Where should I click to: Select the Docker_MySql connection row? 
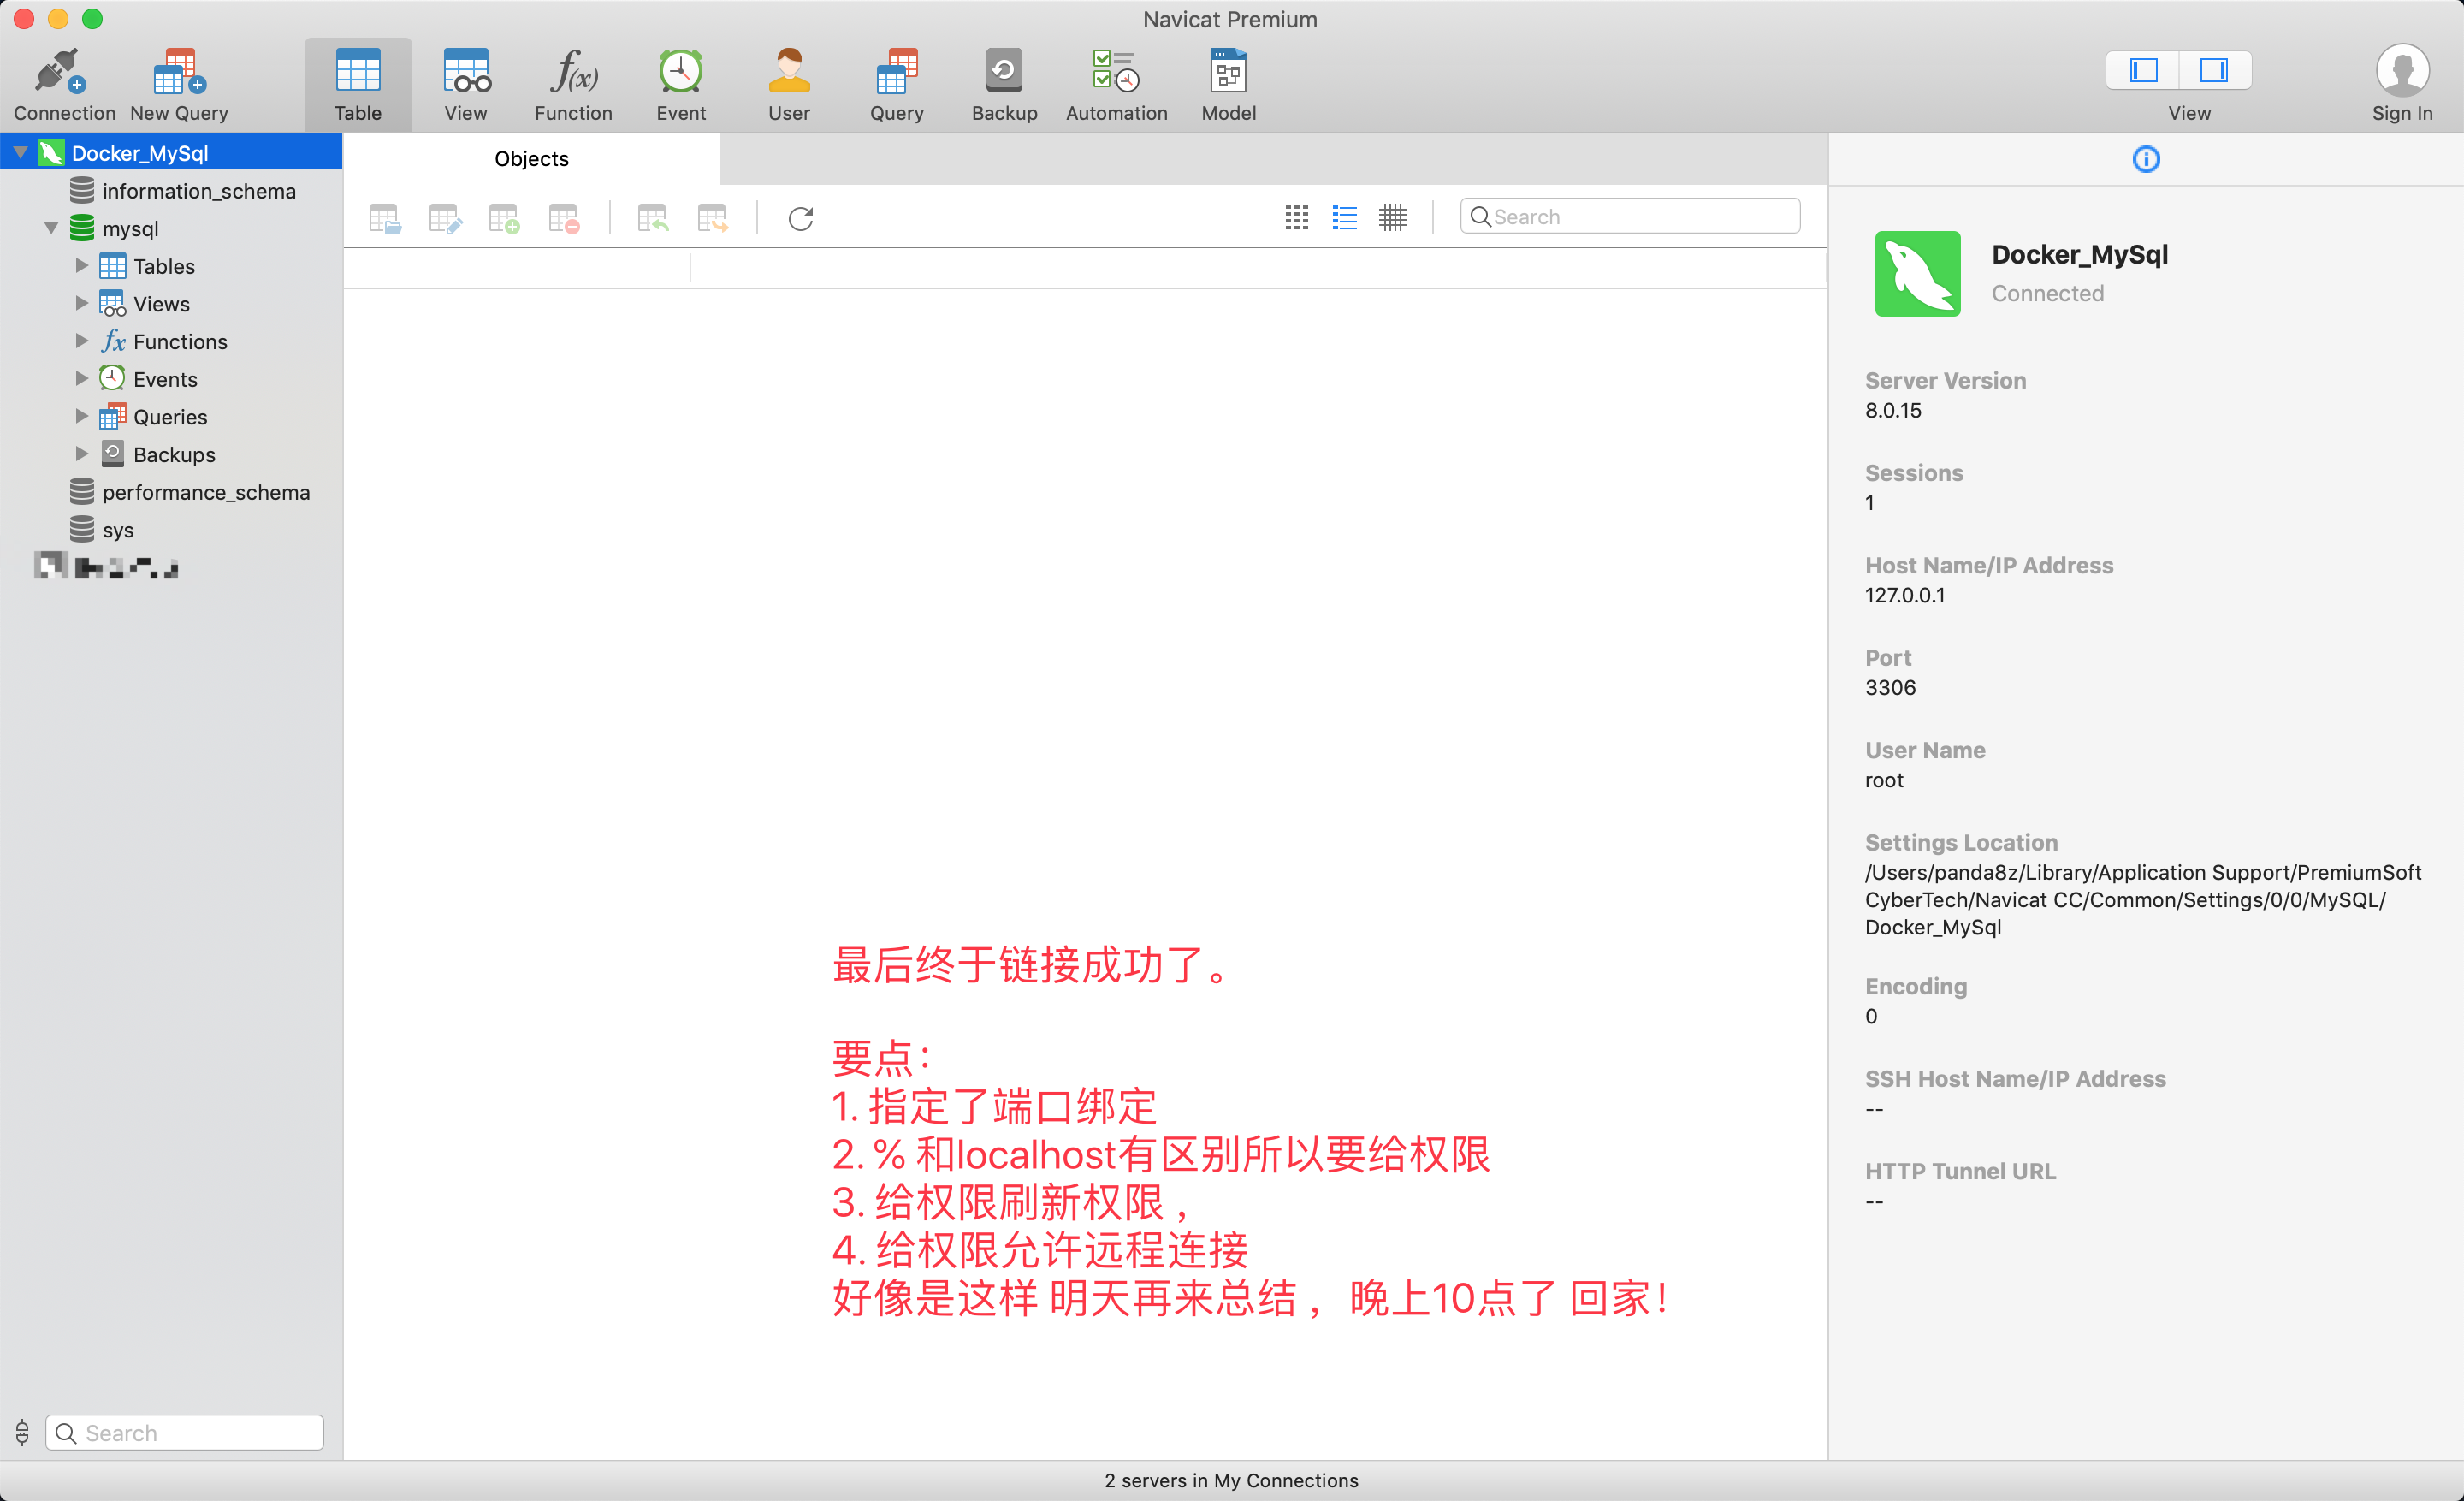tap(171, 153)
